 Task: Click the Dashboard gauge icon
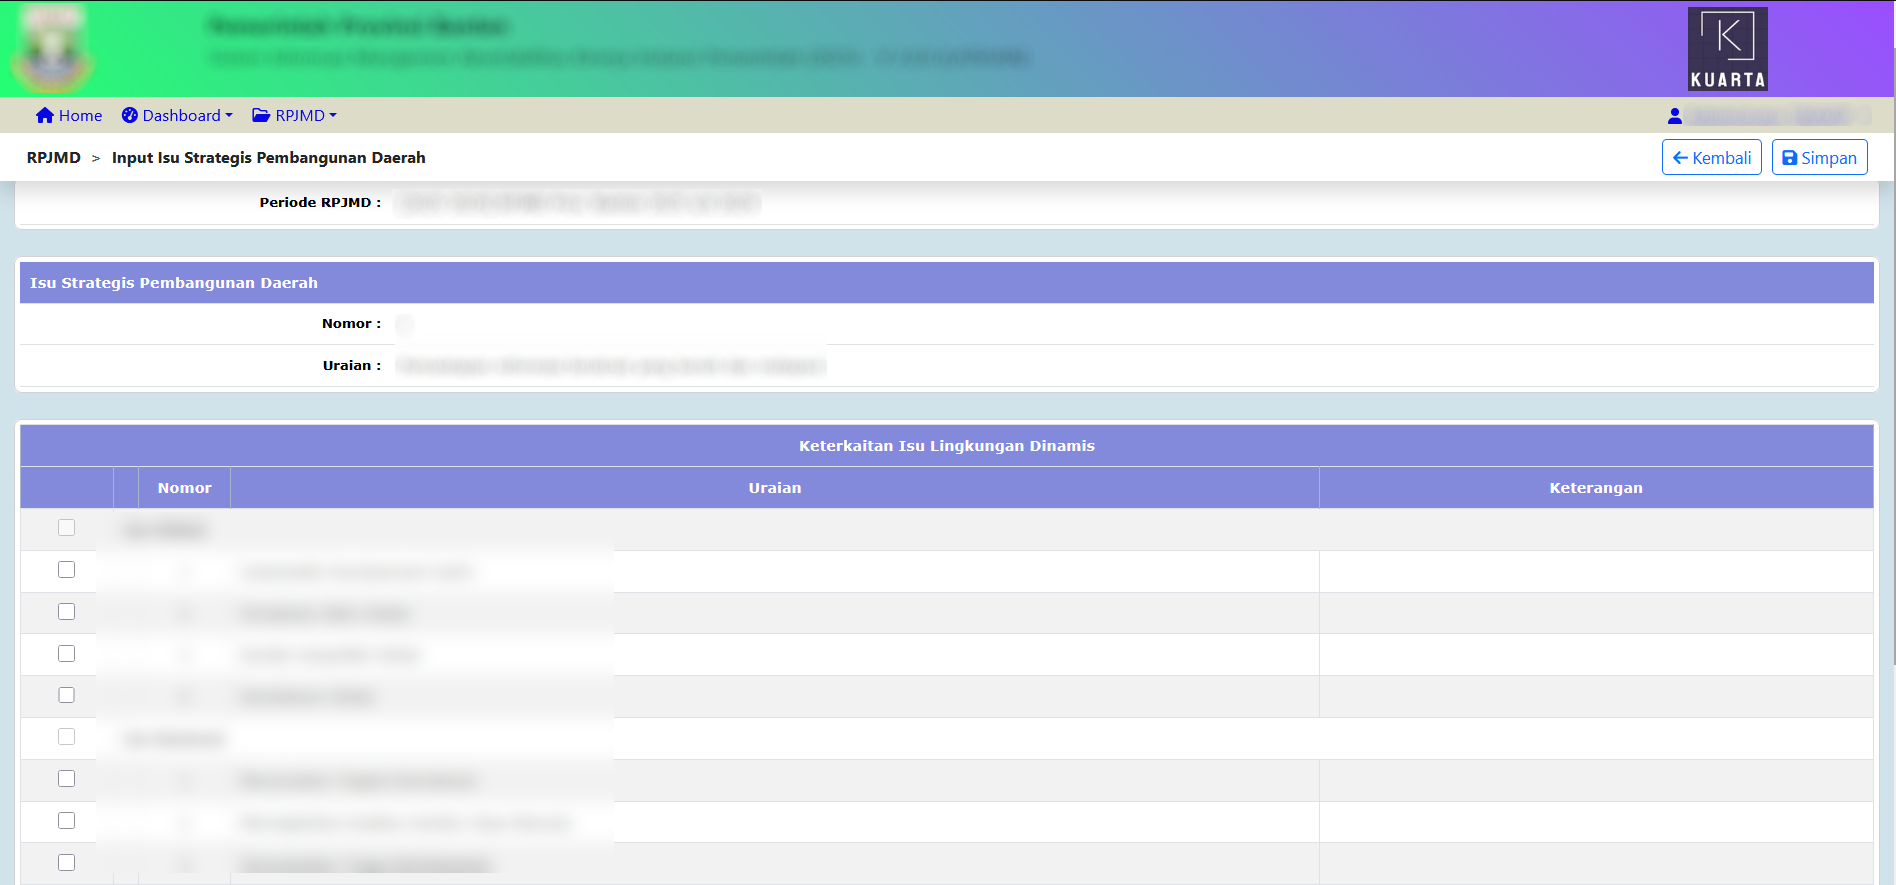[x=130, y=115]
